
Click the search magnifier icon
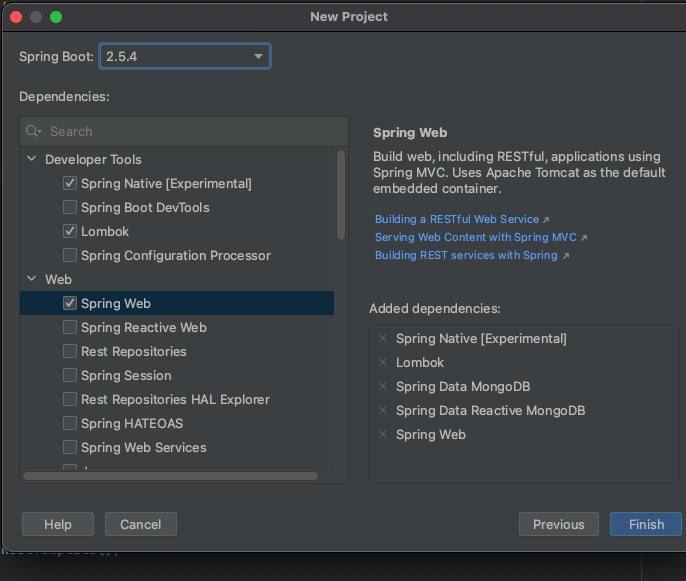click(x=34, y=131)
